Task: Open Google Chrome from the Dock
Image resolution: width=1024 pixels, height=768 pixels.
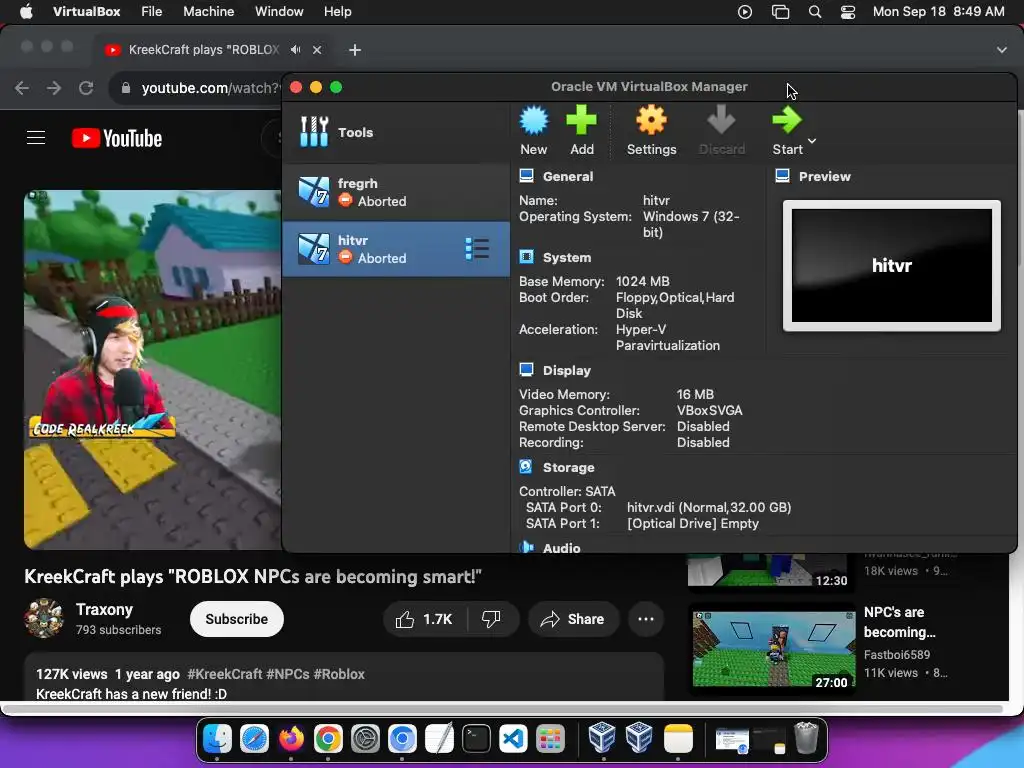Action: tap(328, 739)
